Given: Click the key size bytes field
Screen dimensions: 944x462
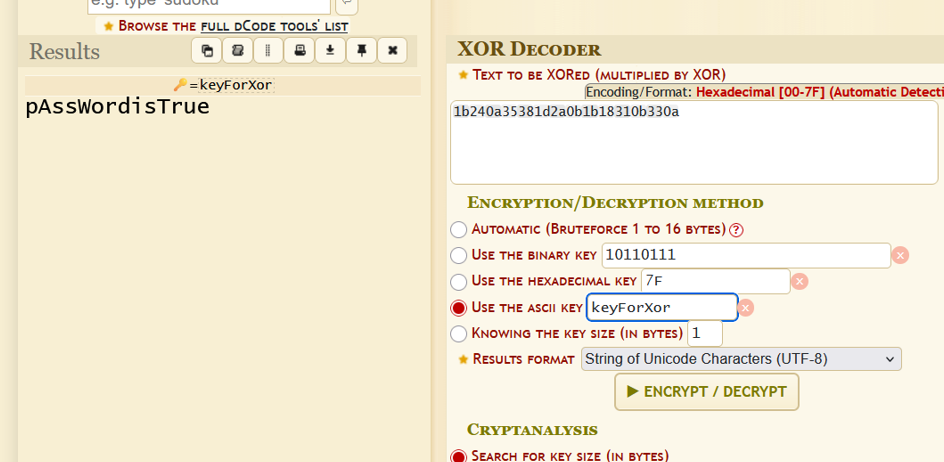Looking at the screenshot, I should coord(705,333).
